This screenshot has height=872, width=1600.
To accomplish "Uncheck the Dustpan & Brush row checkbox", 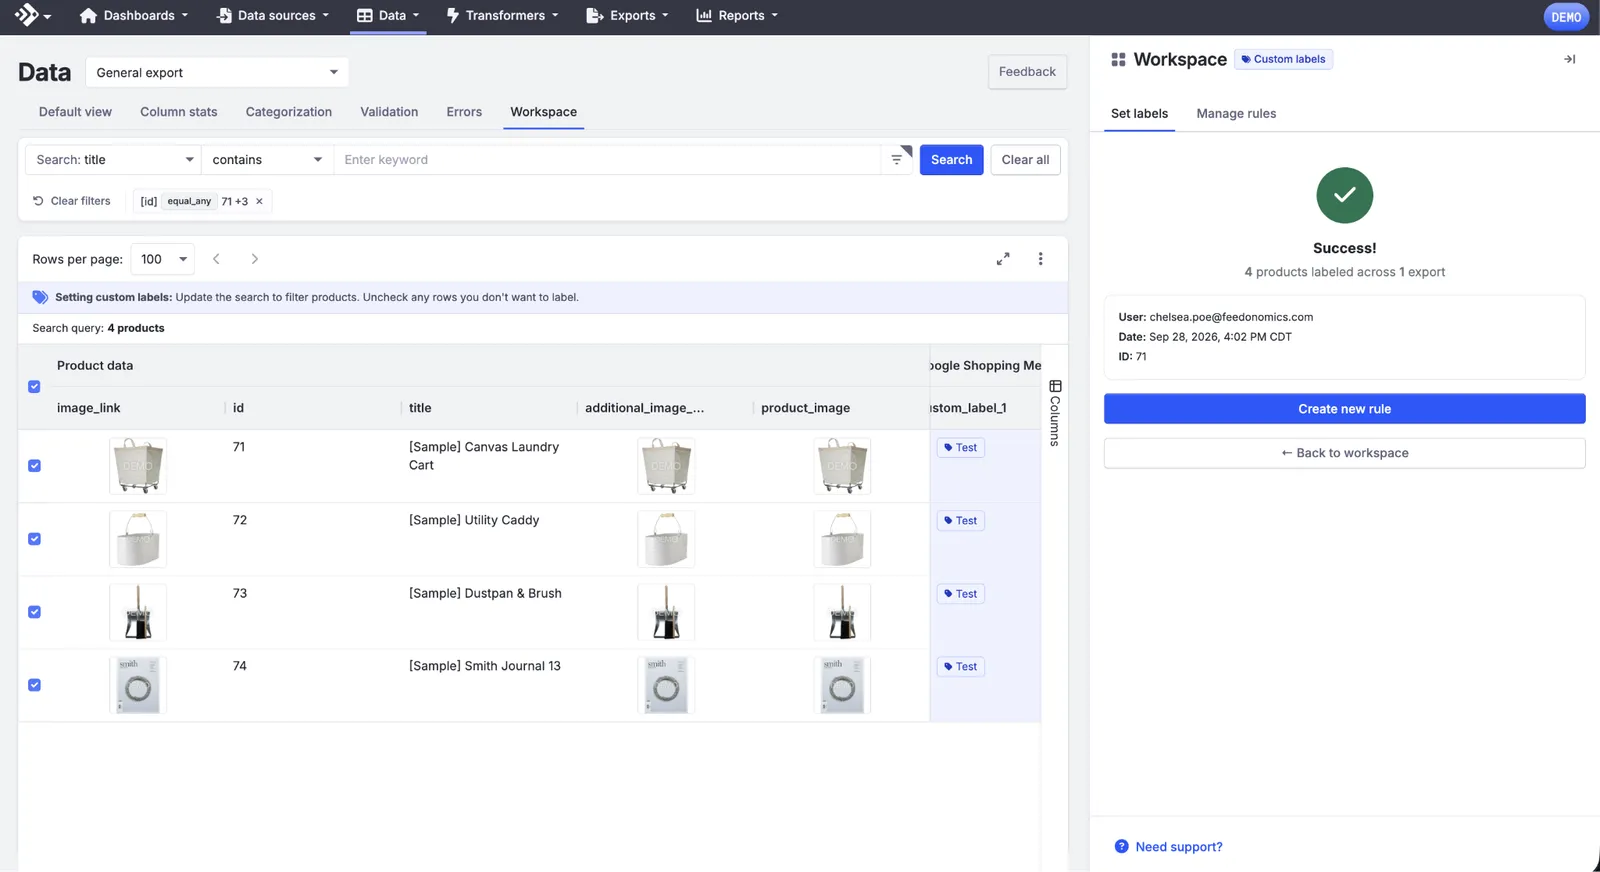I will pos(34,612).
